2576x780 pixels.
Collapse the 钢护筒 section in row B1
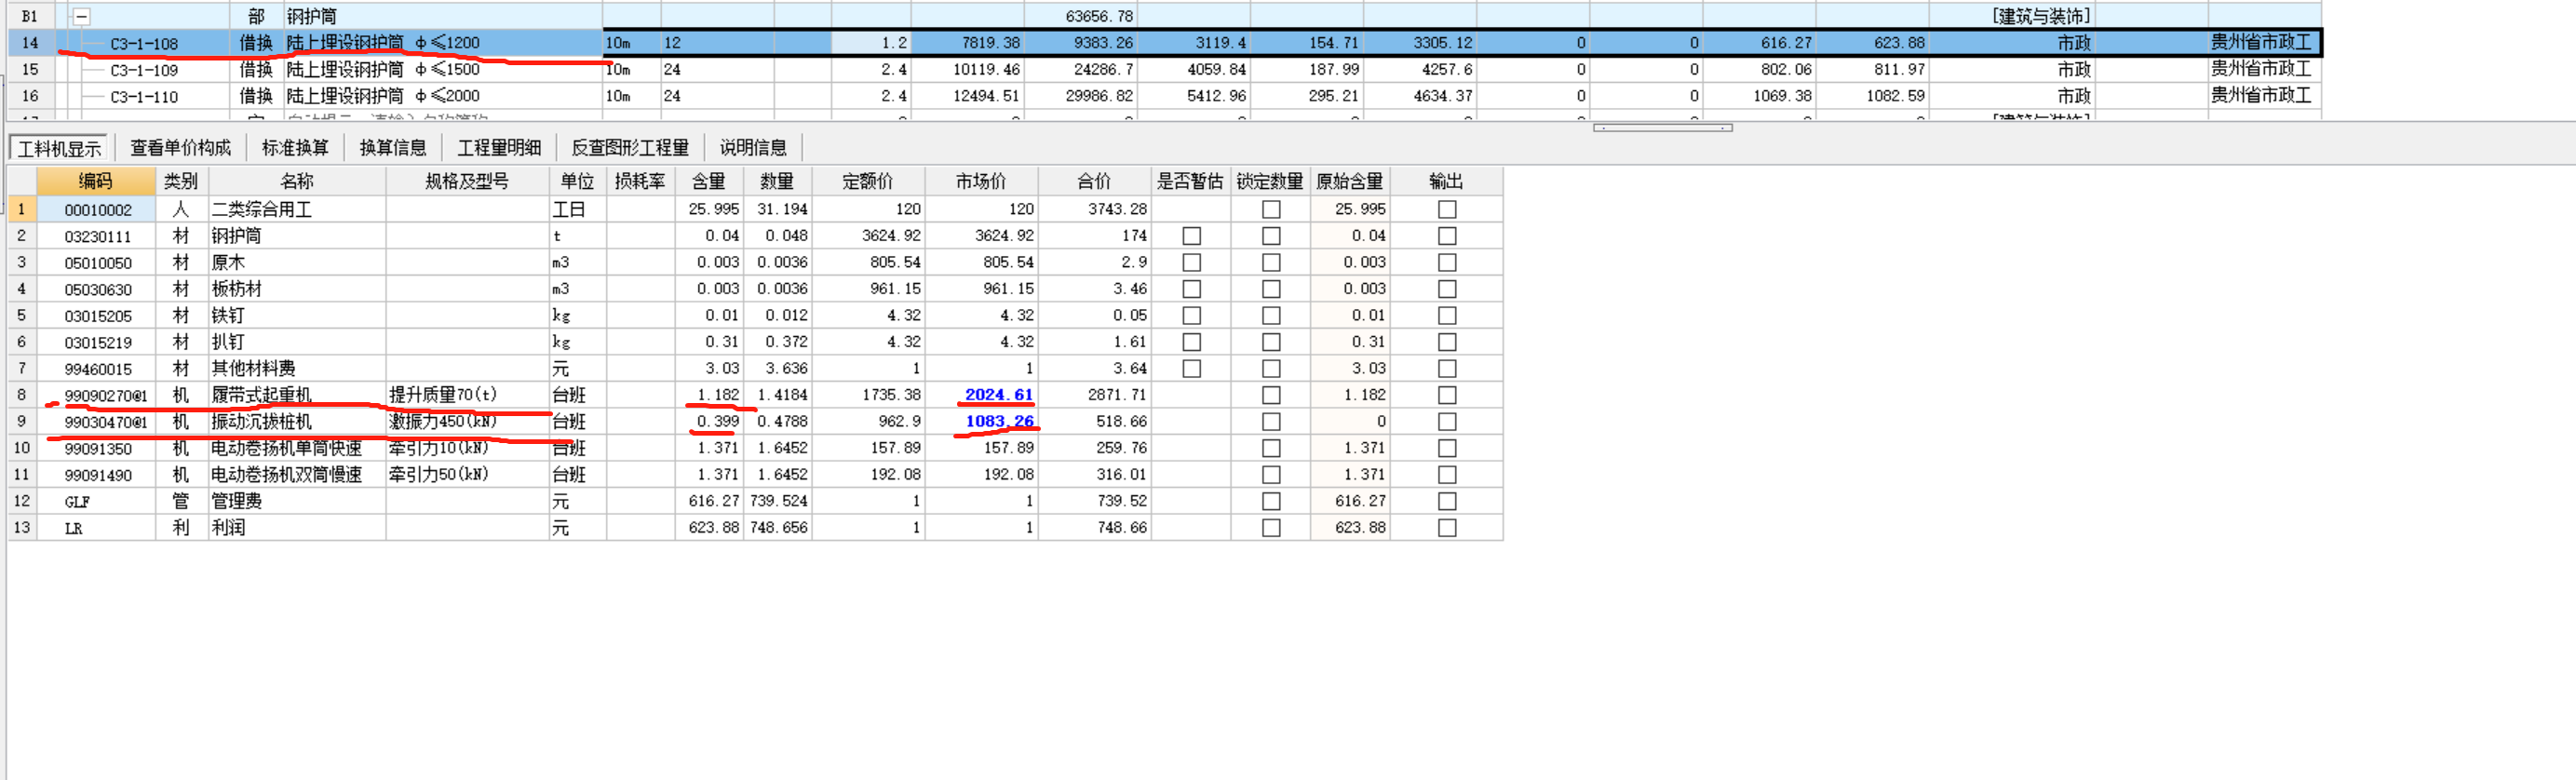[x=82, y=17]
